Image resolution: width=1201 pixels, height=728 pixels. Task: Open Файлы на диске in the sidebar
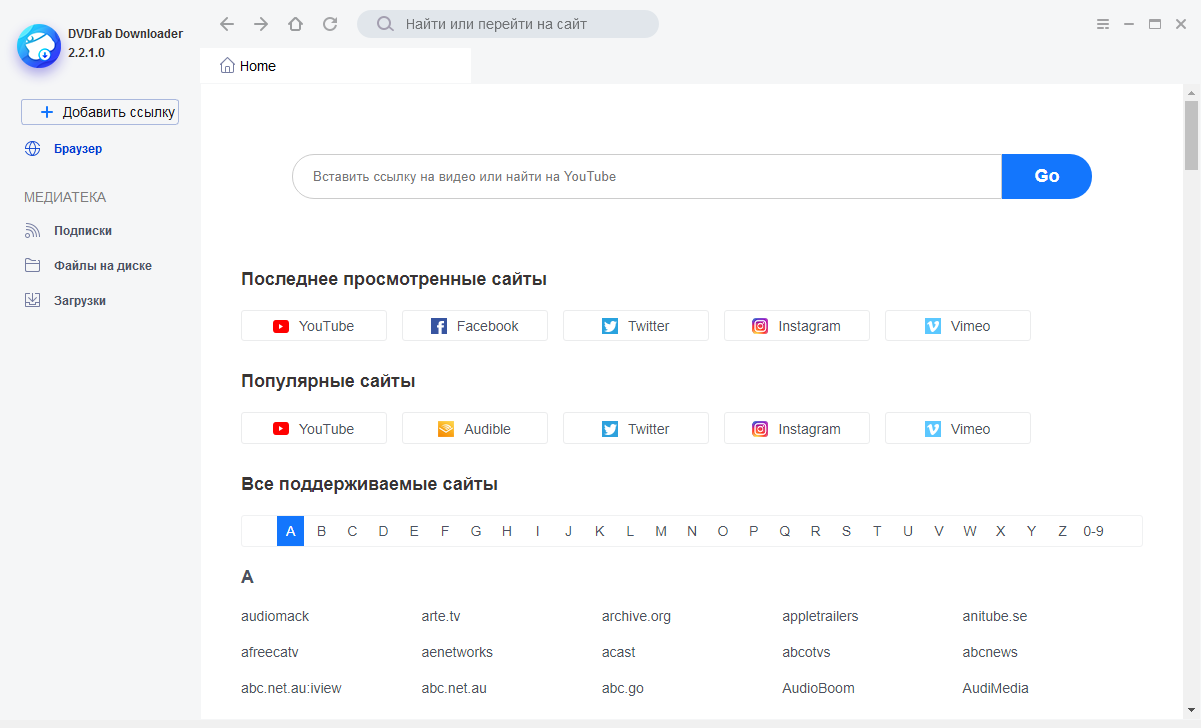[103, 266]
